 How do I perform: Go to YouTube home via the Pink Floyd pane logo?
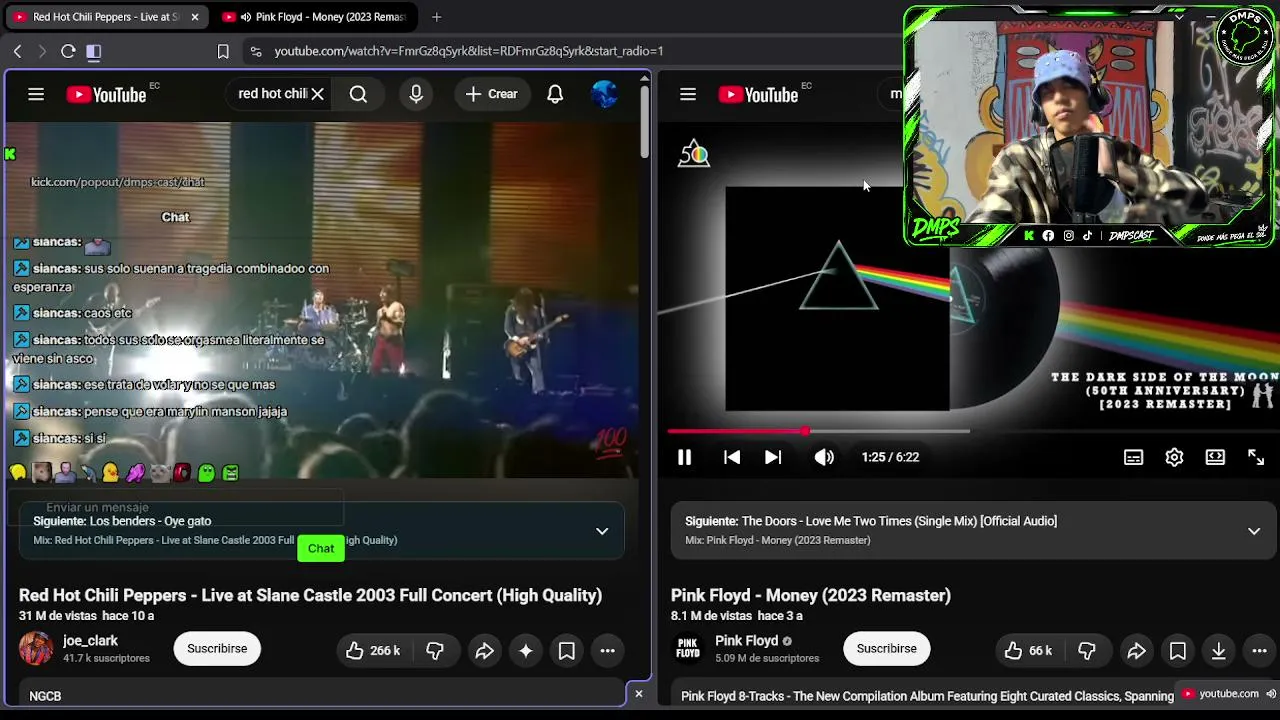(758, 94)
